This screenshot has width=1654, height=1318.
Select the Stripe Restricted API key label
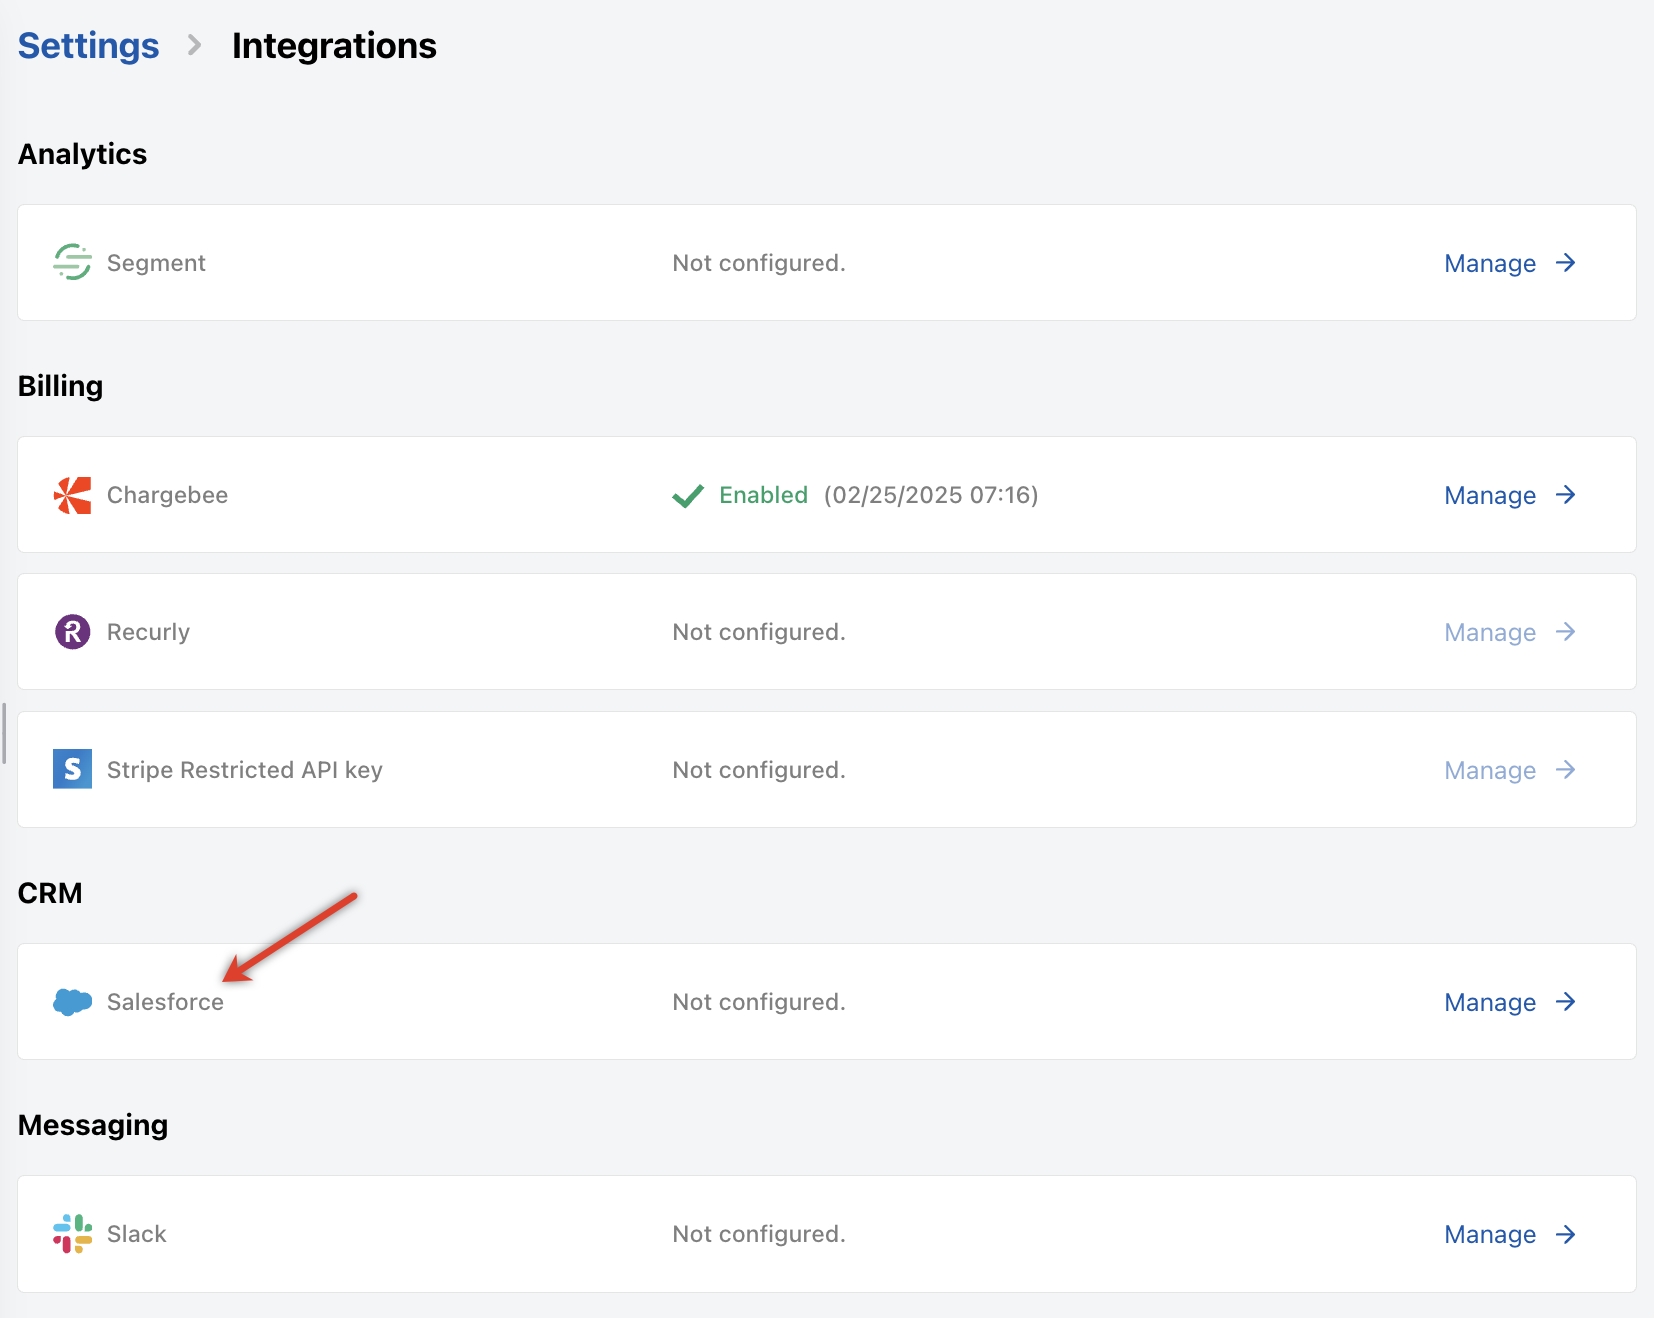coord(245,770)
